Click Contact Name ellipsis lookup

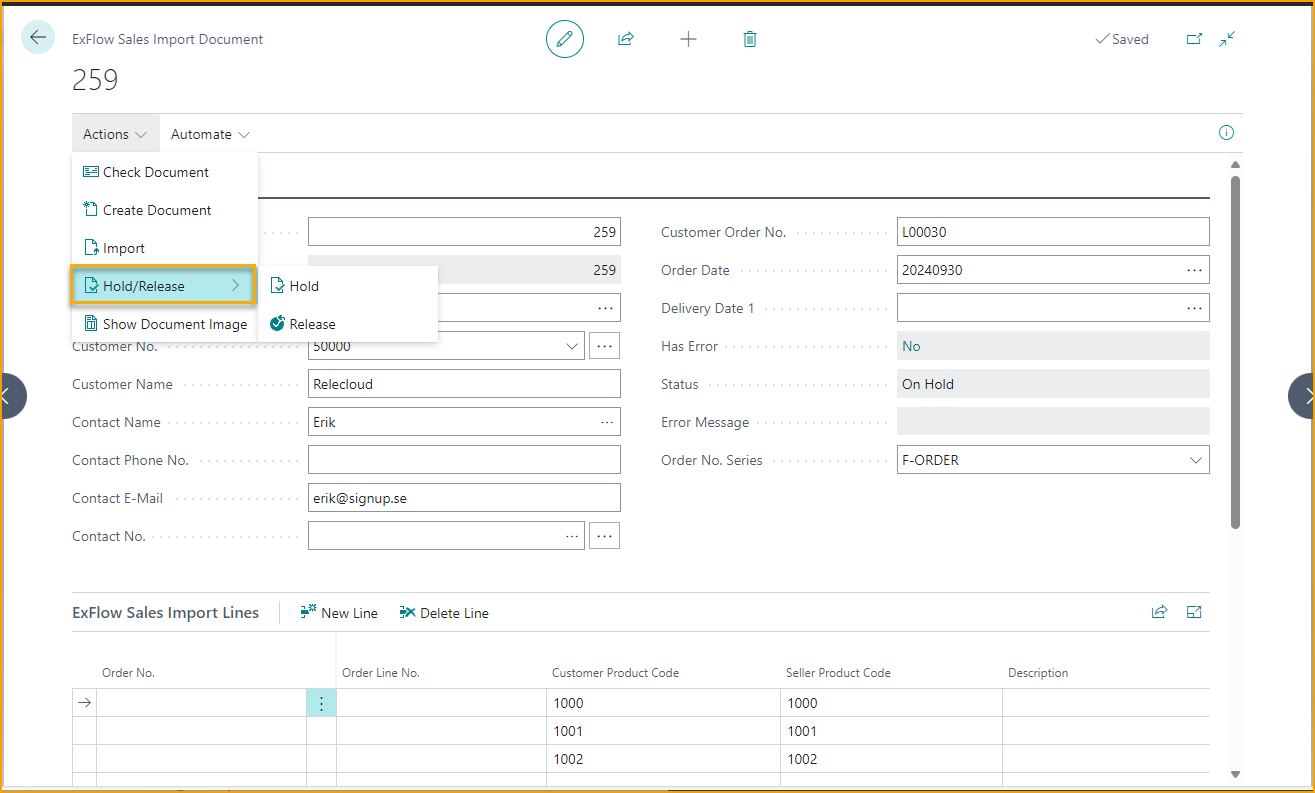607,422
